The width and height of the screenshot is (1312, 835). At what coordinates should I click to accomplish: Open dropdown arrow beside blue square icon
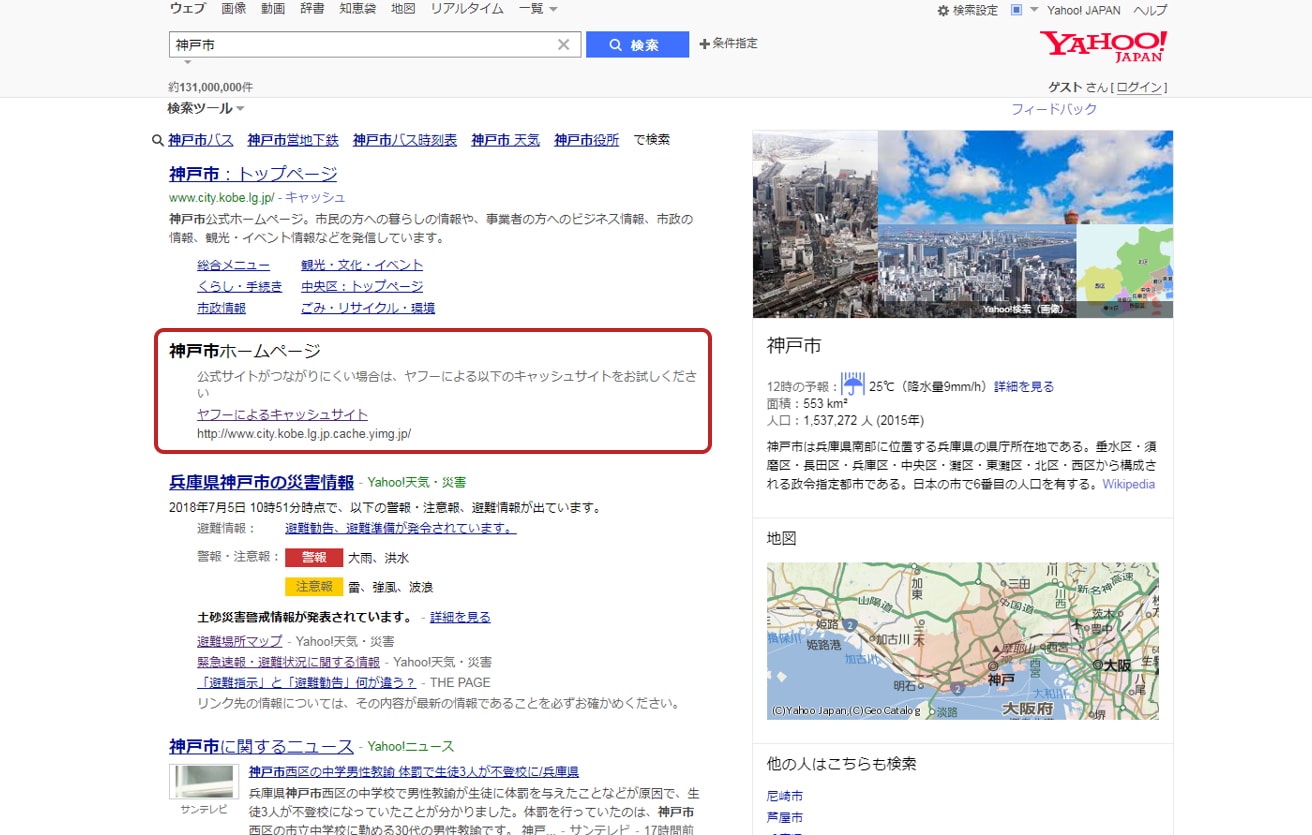coord(1034,10)
